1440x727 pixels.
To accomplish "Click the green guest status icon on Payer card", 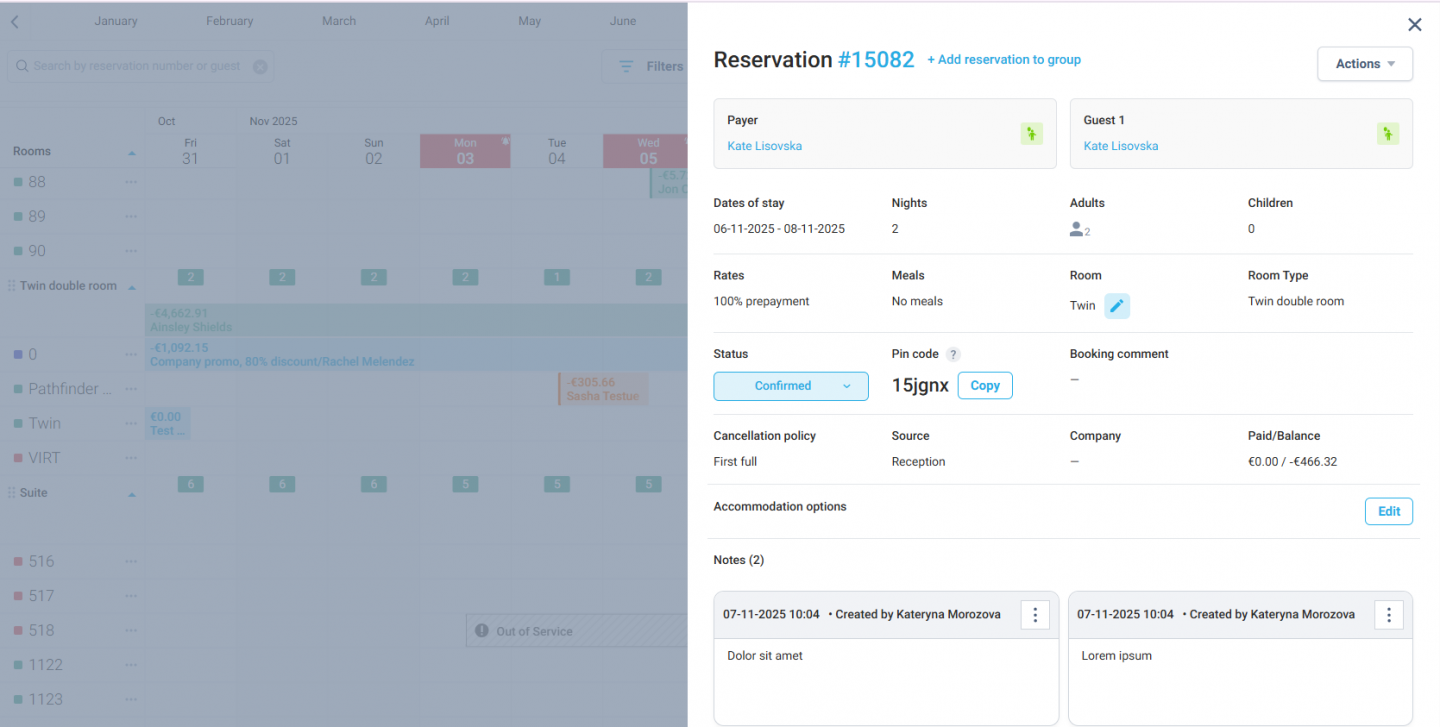I will [1031, 133].
